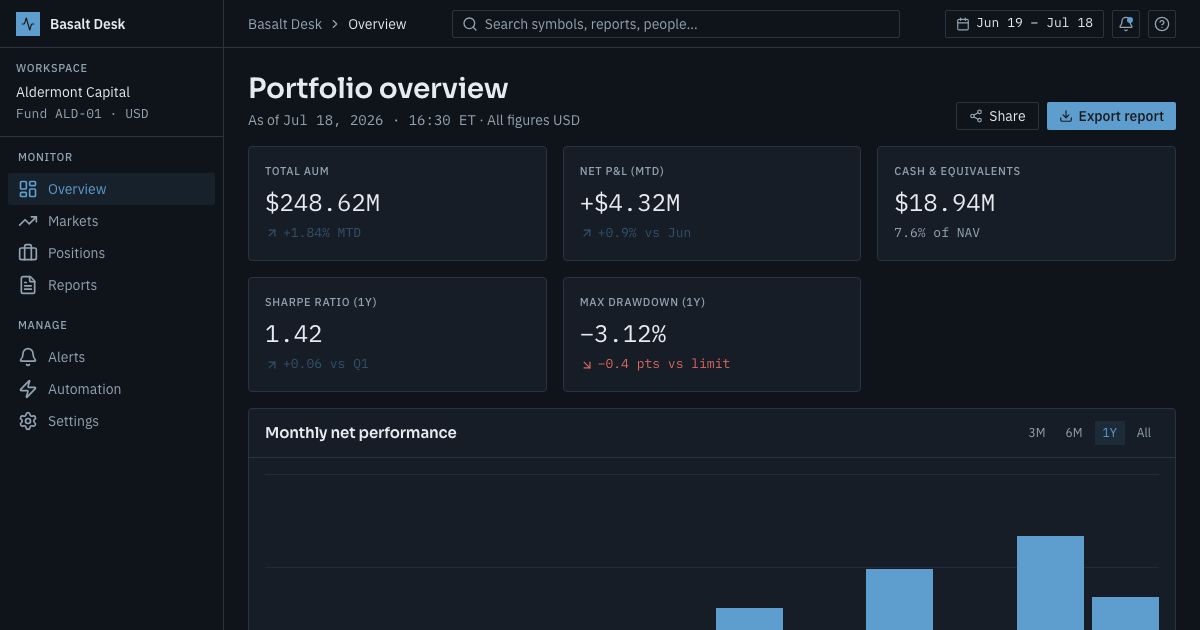Navigate to Reports in sidebar
This screenshot has height=630, width=1200.
[x=111, y=285]
